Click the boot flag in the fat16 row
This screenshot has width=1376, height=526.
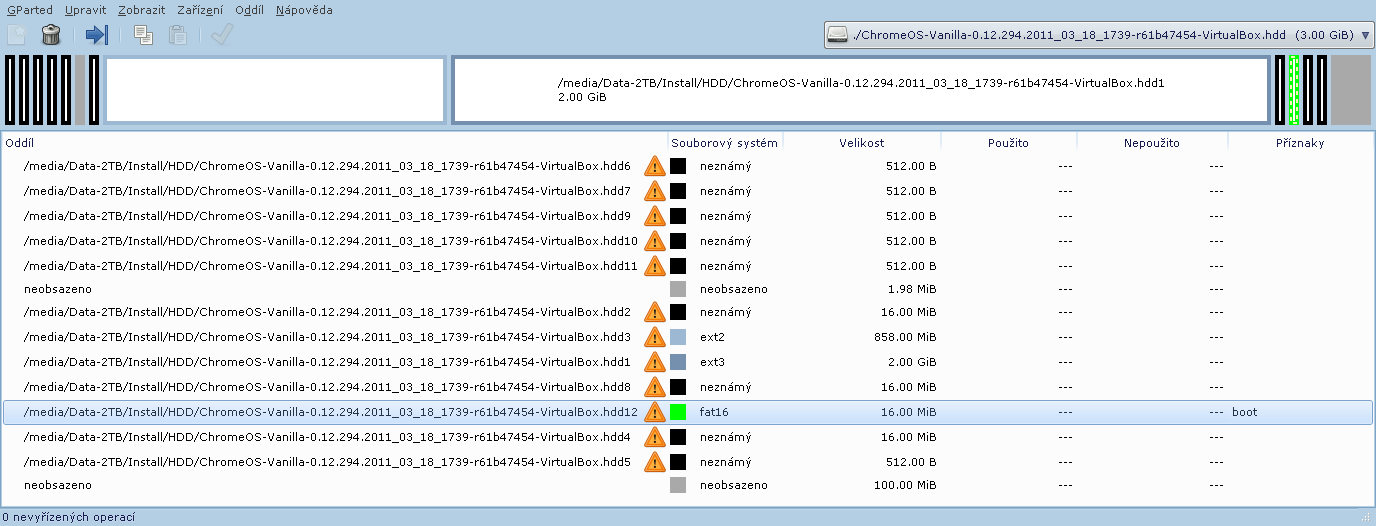coord(1245,412)
